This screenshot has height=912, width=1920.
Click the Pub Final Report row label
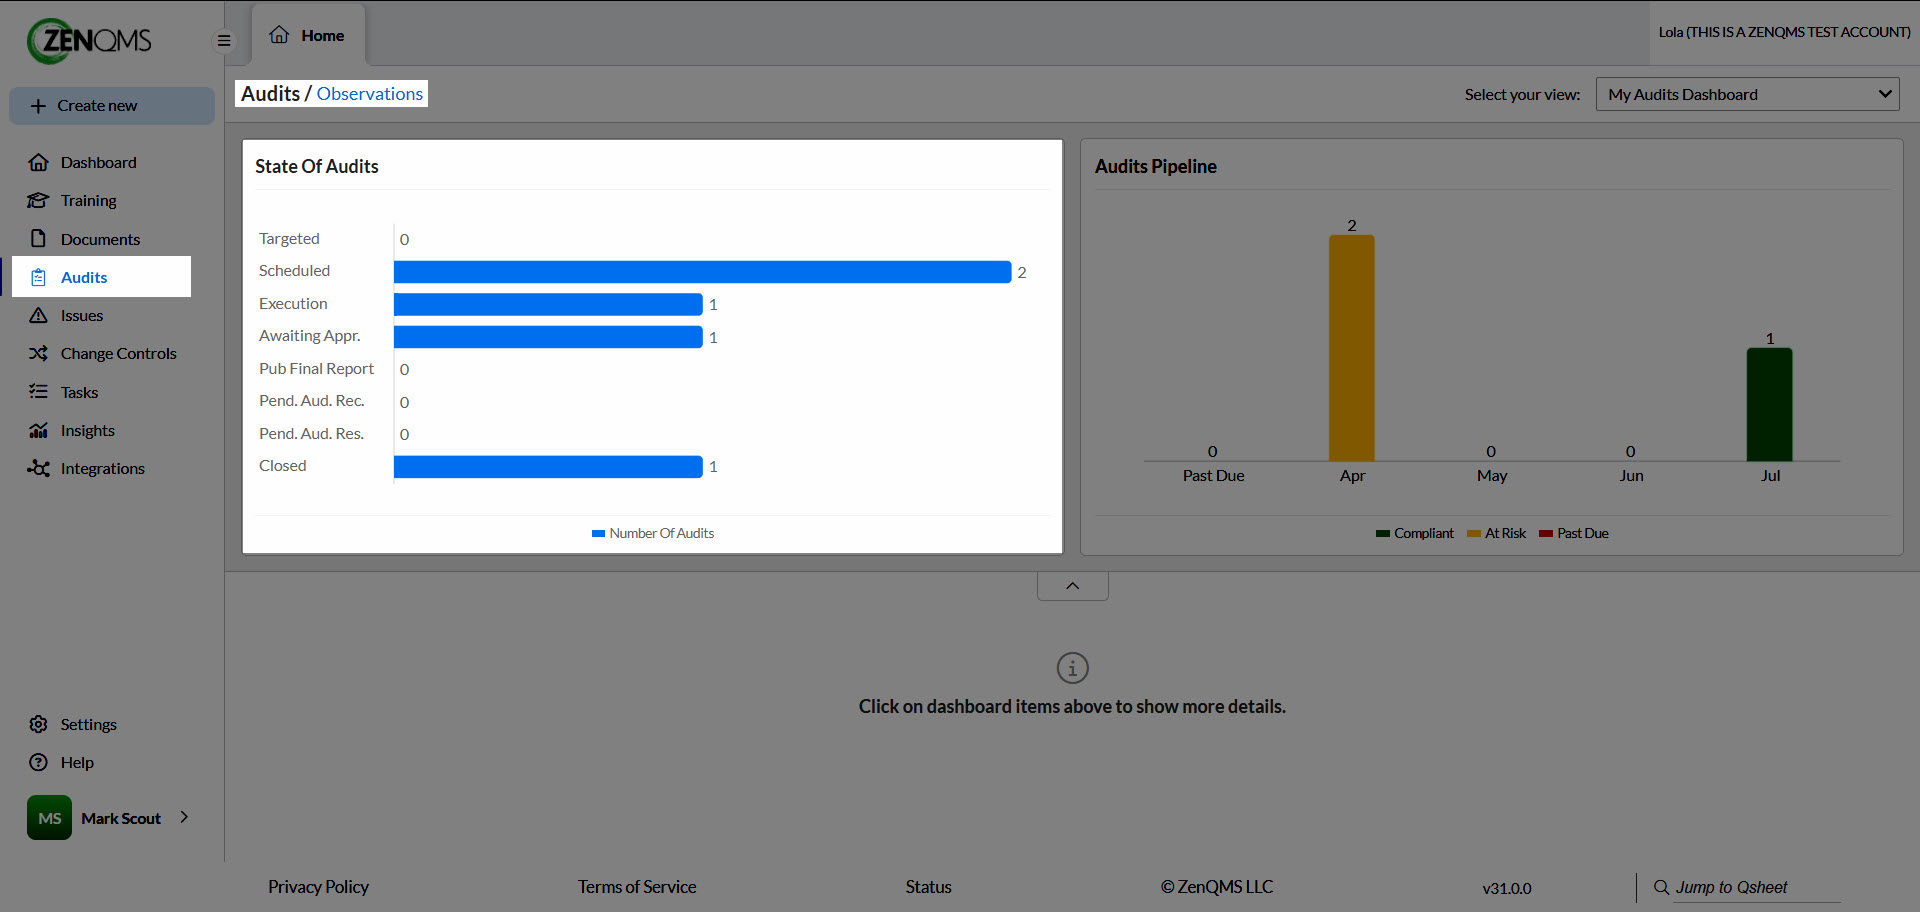point(316,368)
